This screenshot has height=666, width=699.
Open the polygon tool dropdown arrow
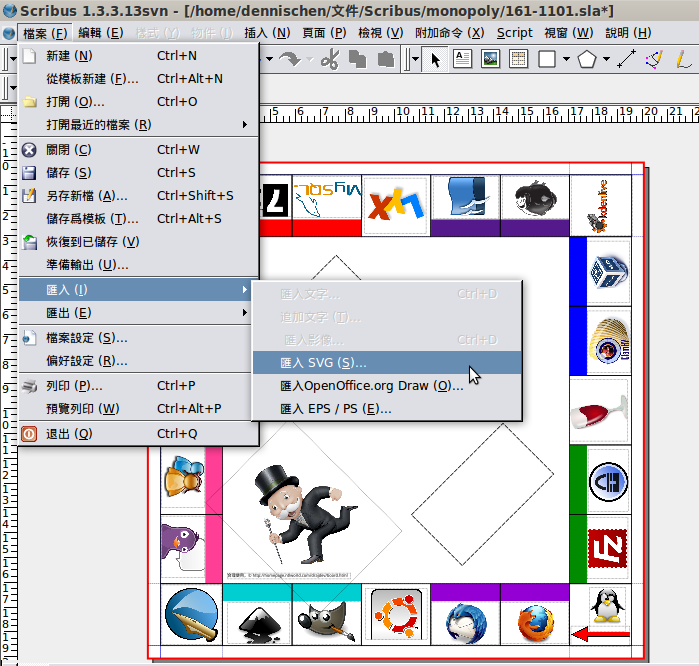[x=606, y=59]
